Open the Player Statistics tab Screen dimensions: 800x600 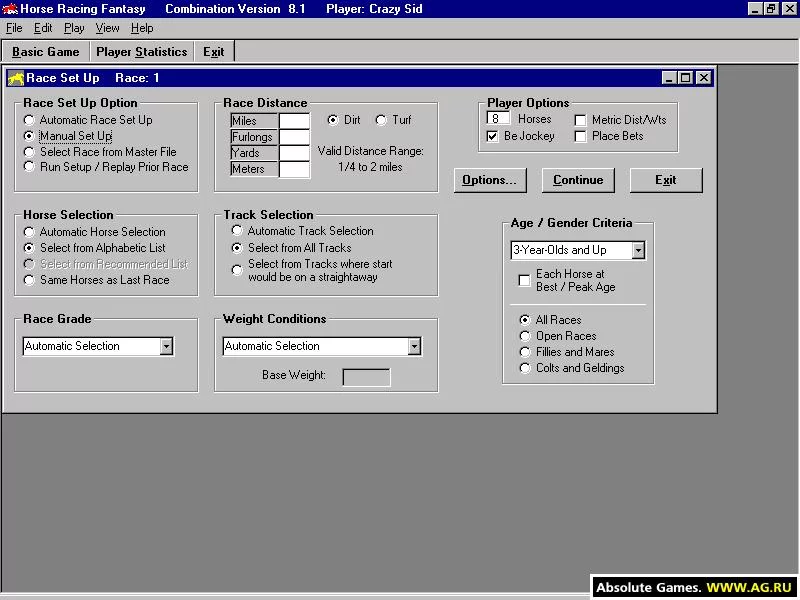142,52
